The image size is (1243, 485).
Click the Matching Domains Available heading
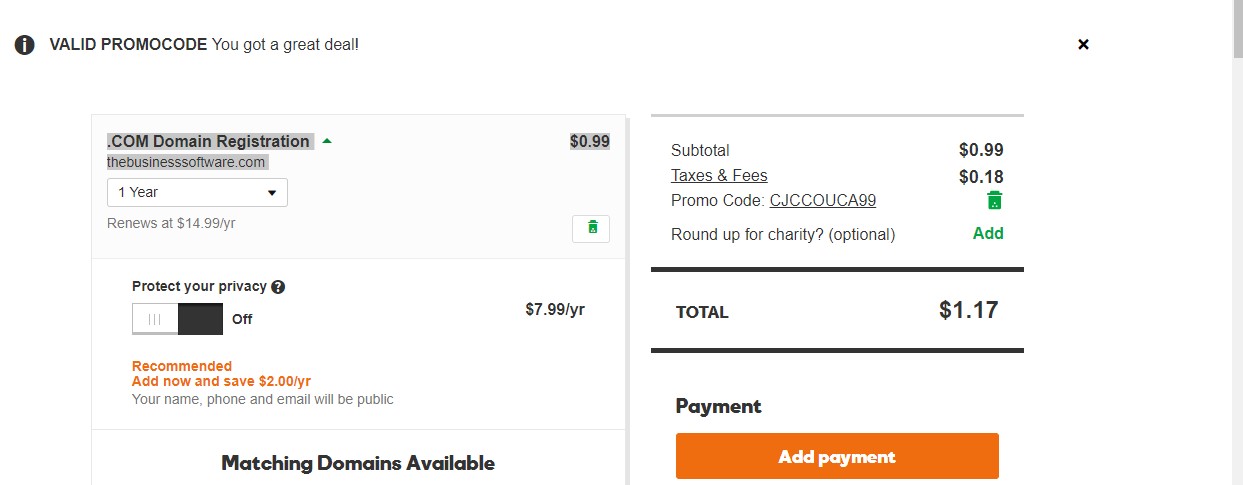coord(358,463)
